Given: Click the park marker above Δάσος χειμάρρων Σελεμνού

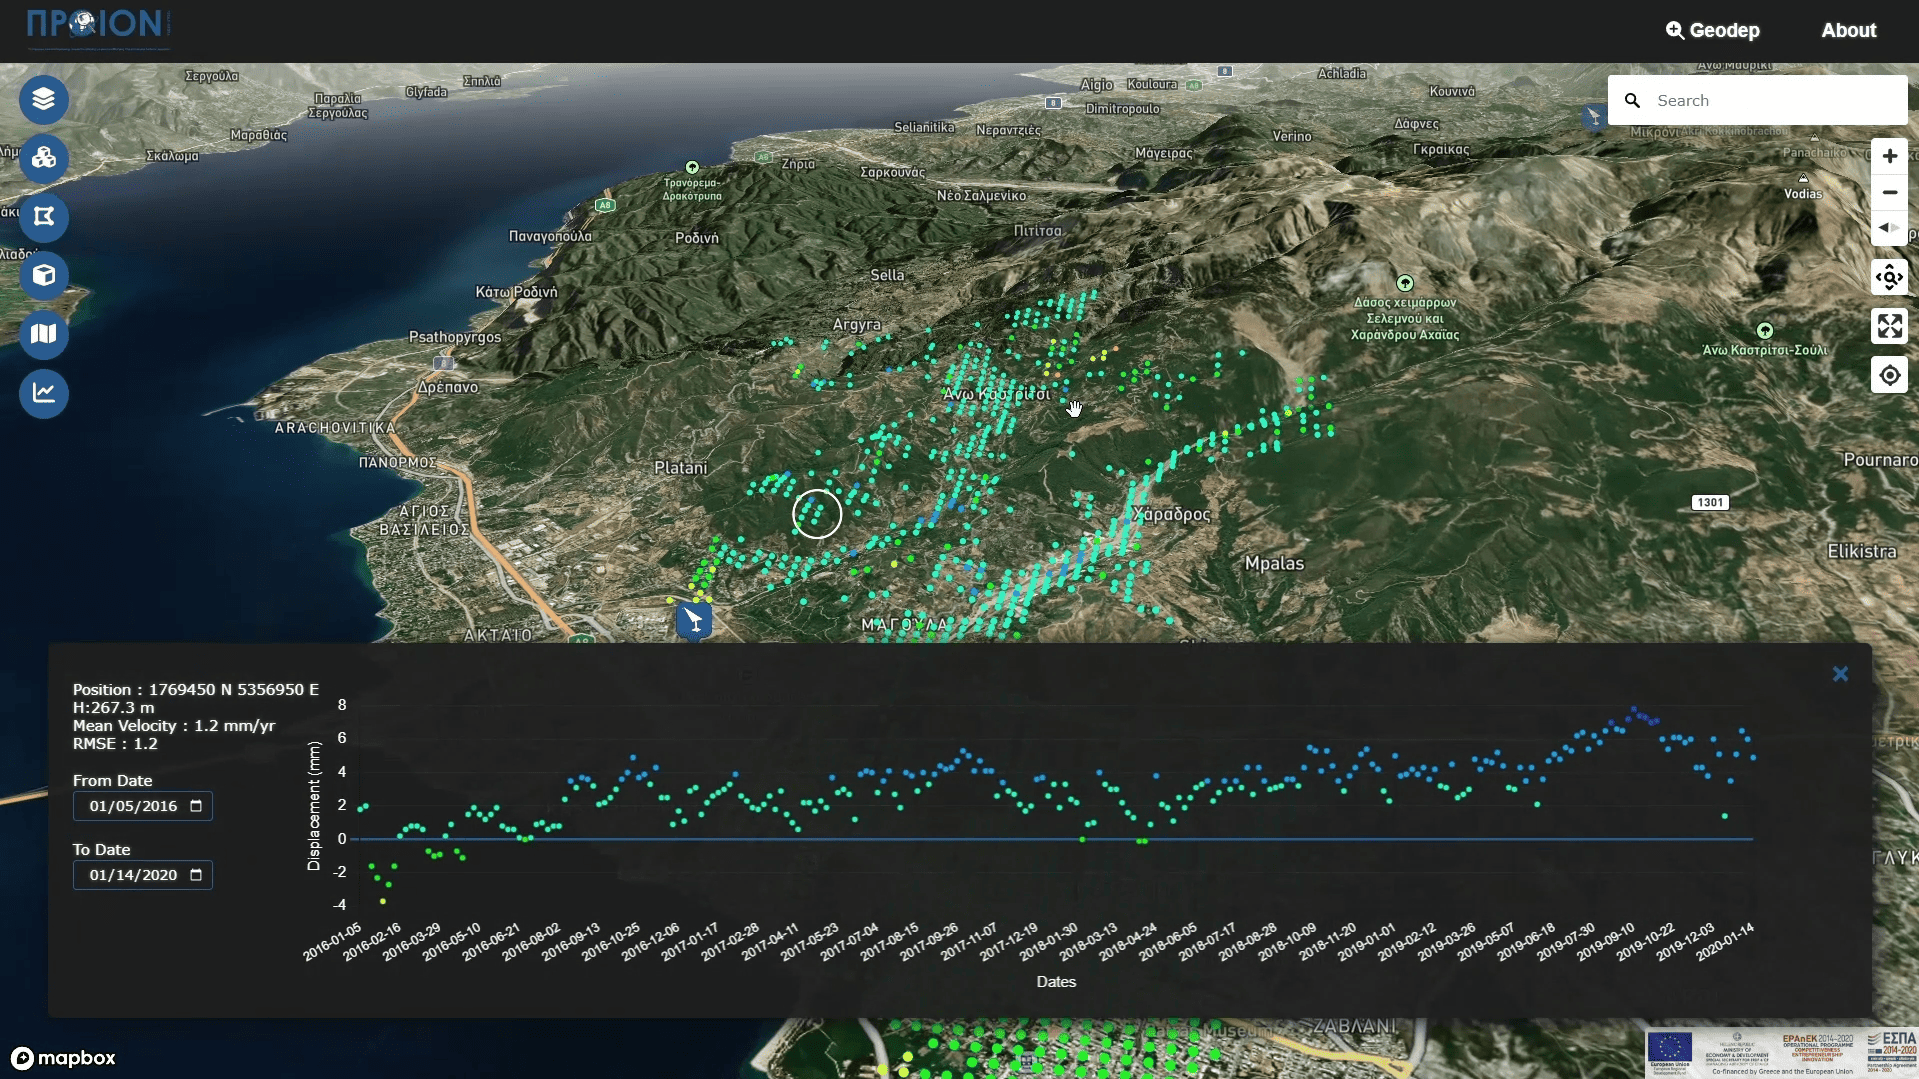Looking at the screenshot, I should (1405, 283).
